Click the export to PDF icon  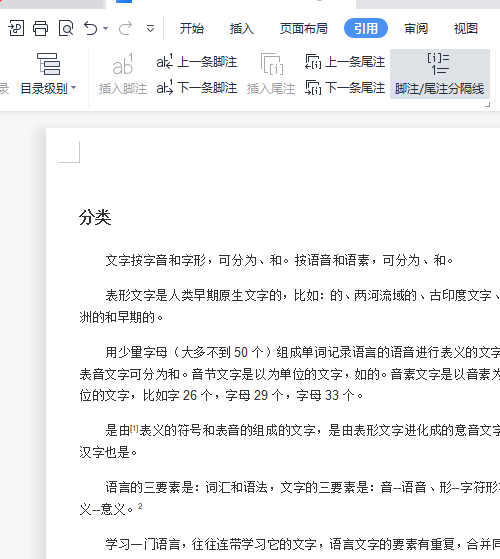tap(16, 28)
